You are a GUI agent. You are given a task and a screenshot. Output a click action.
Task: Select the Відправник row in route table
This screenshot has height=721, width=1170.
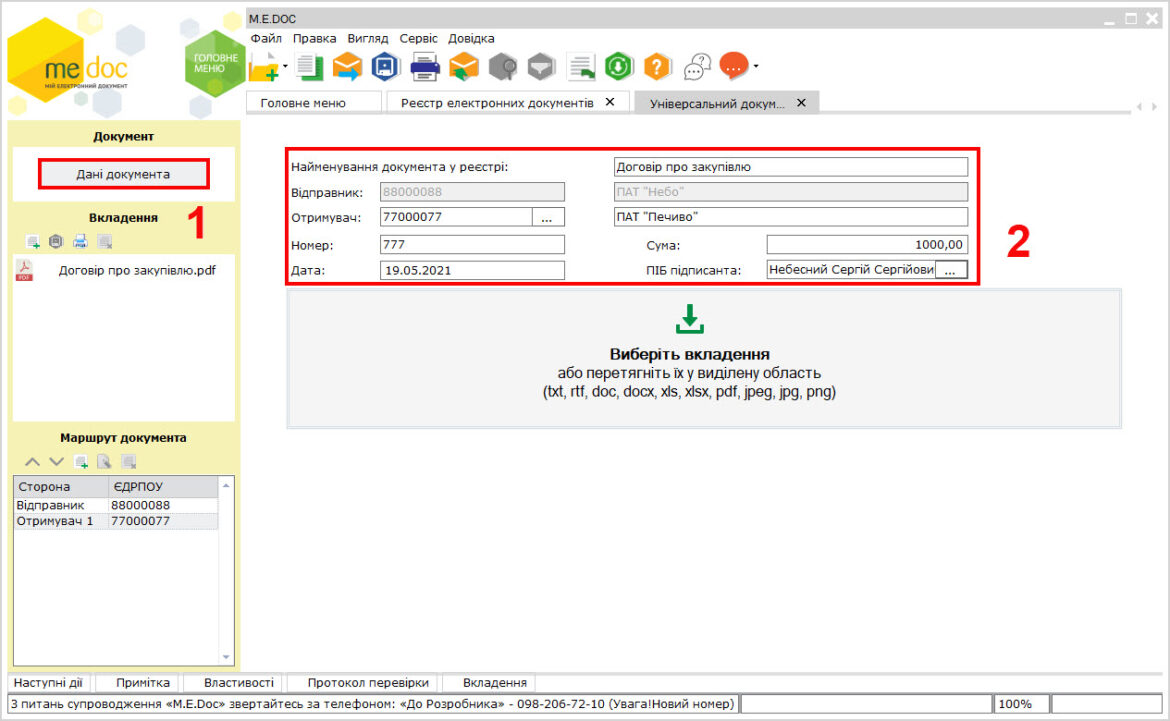(x=116, y=505)
